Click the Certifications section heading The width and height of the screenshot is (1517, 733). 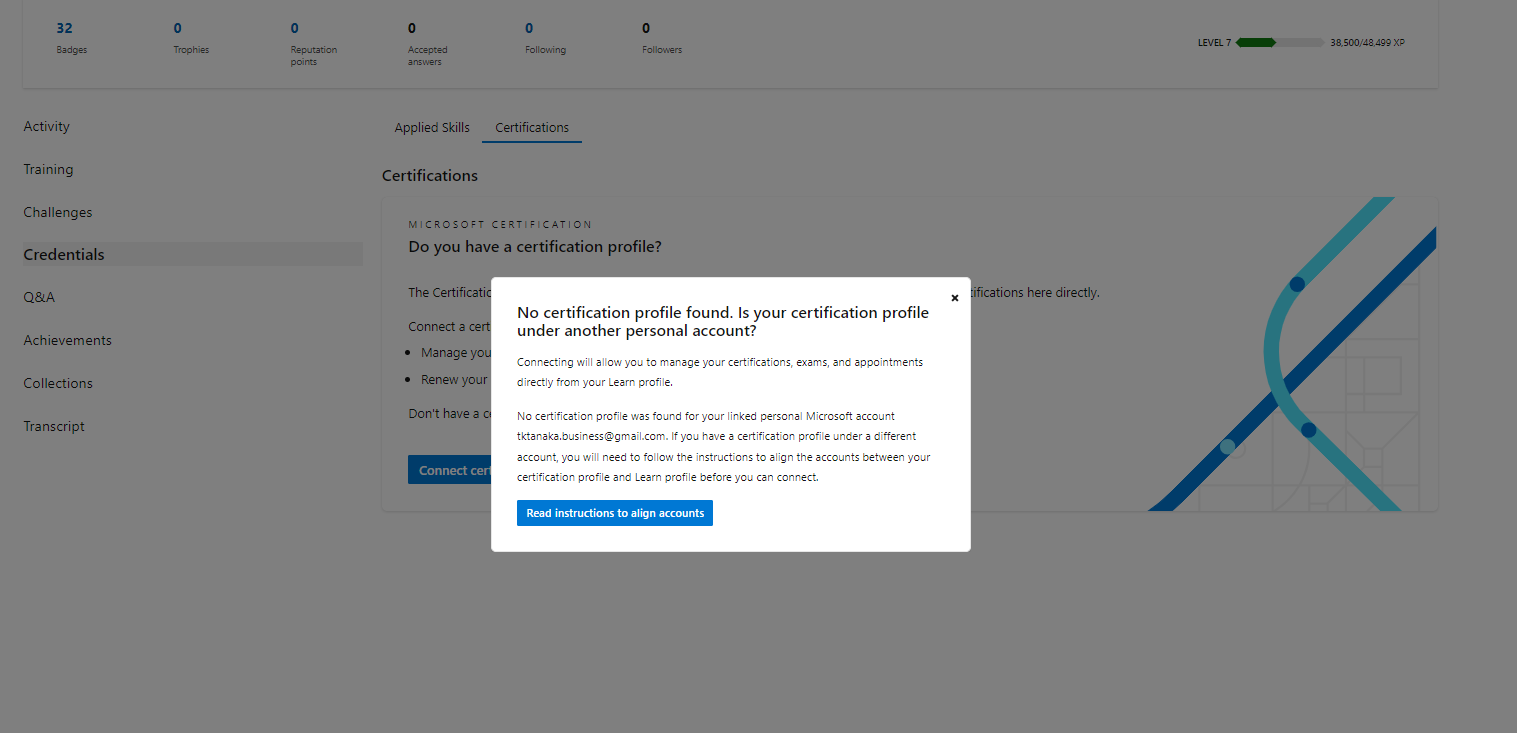pos(430,175)
